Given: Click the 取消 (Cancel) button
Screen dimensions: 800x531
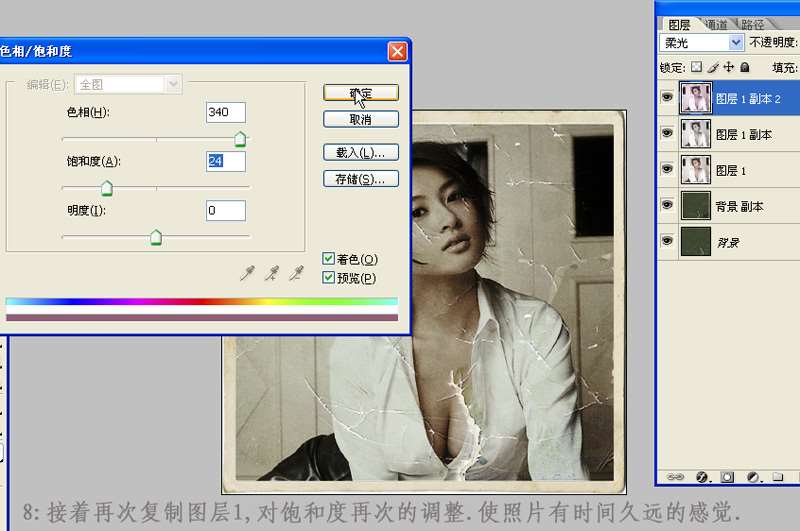Looking at the screenshot, I should (x=361, y=119).
